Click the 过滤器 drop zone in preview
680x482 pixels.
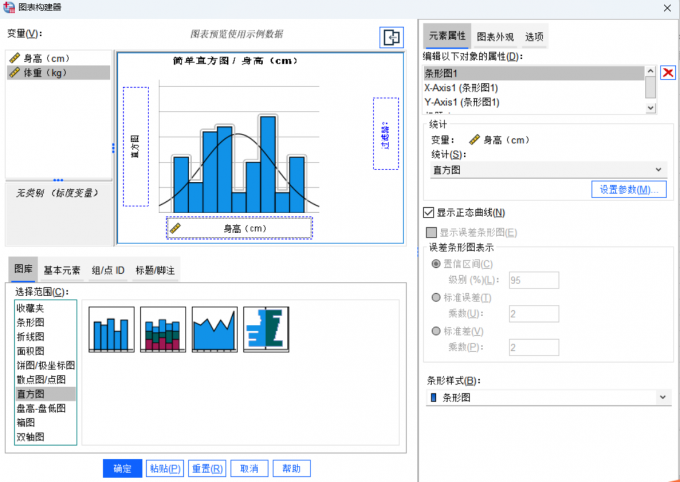[x=386, y=134]
